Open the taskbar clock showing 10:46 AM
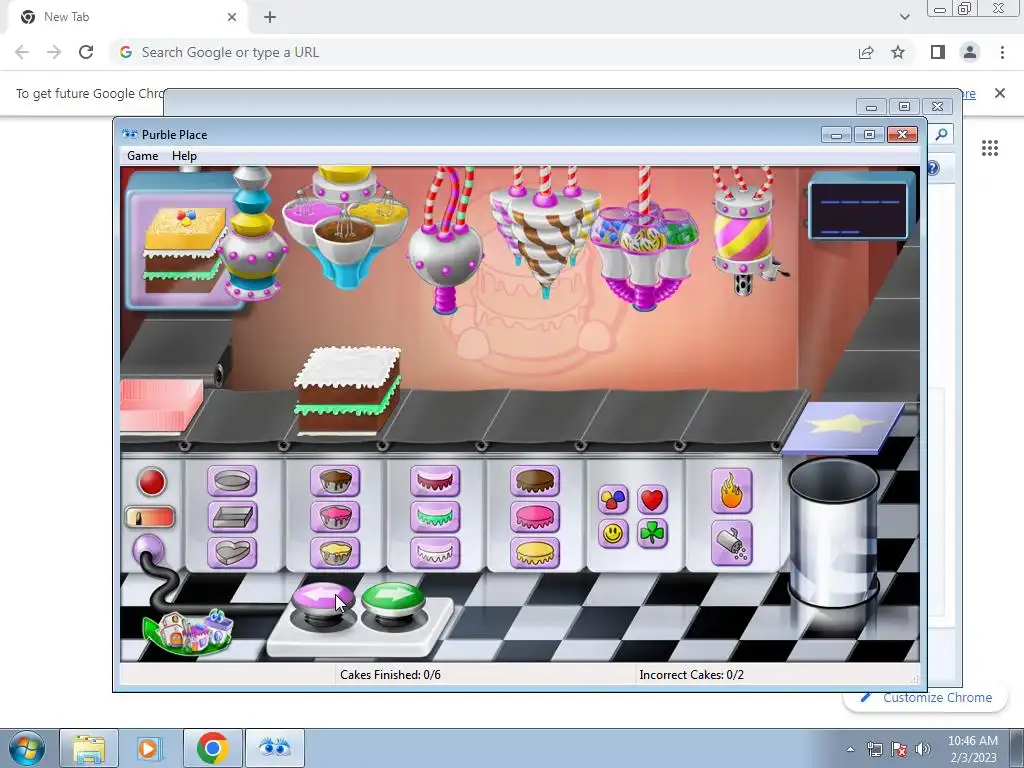This screenshot has width=1024, height=768. point(972,748)
